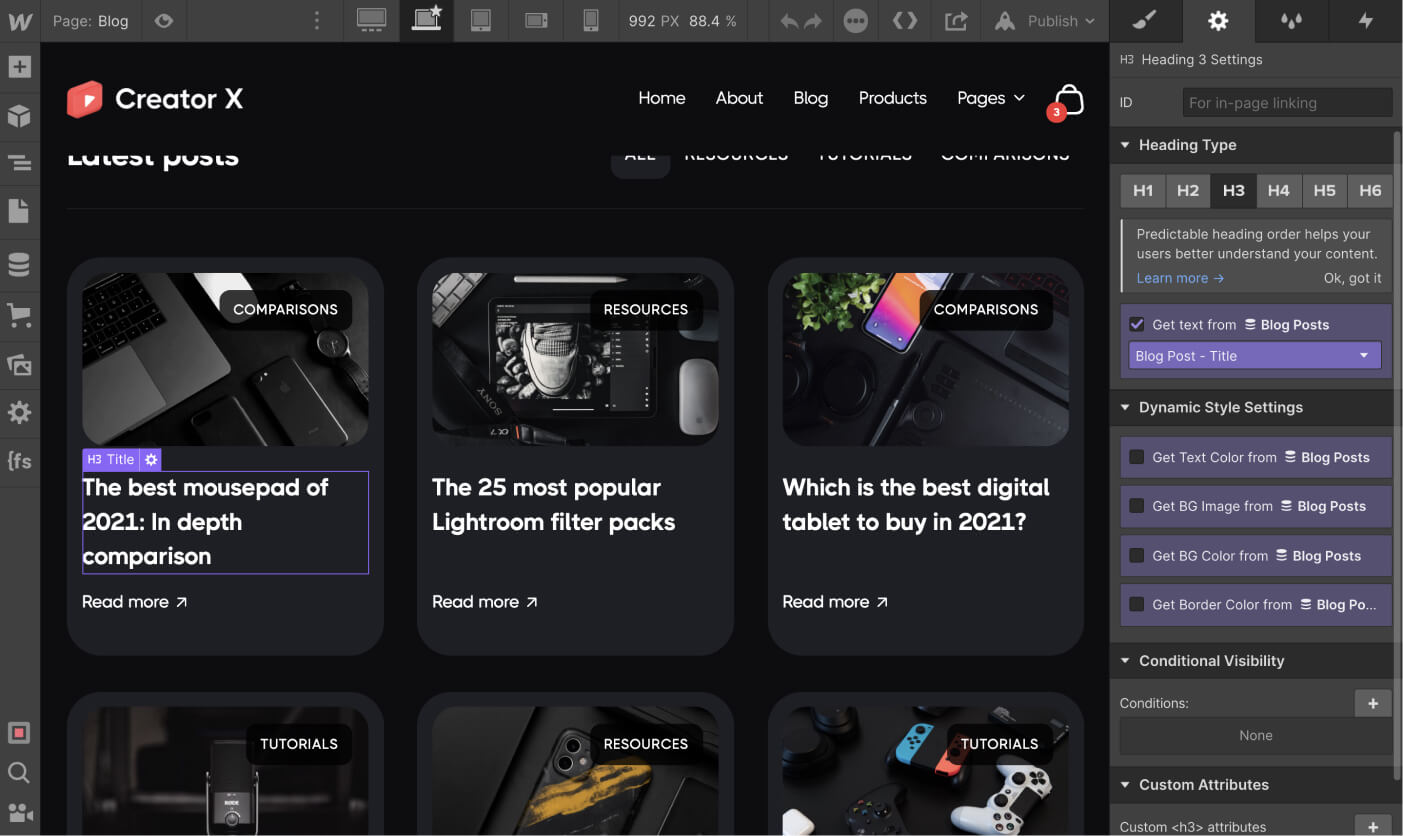
Task: Uncheck Get text from Blog Posts
Action: [x=1136, y=323]
